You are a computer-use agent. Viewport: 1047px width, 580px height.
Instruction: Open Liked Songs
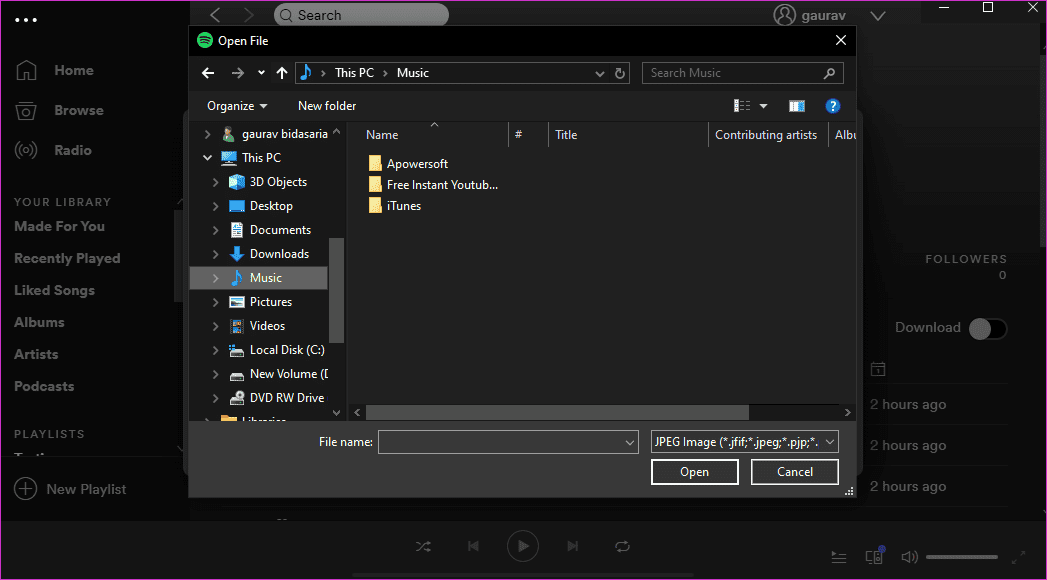(54, 291)
